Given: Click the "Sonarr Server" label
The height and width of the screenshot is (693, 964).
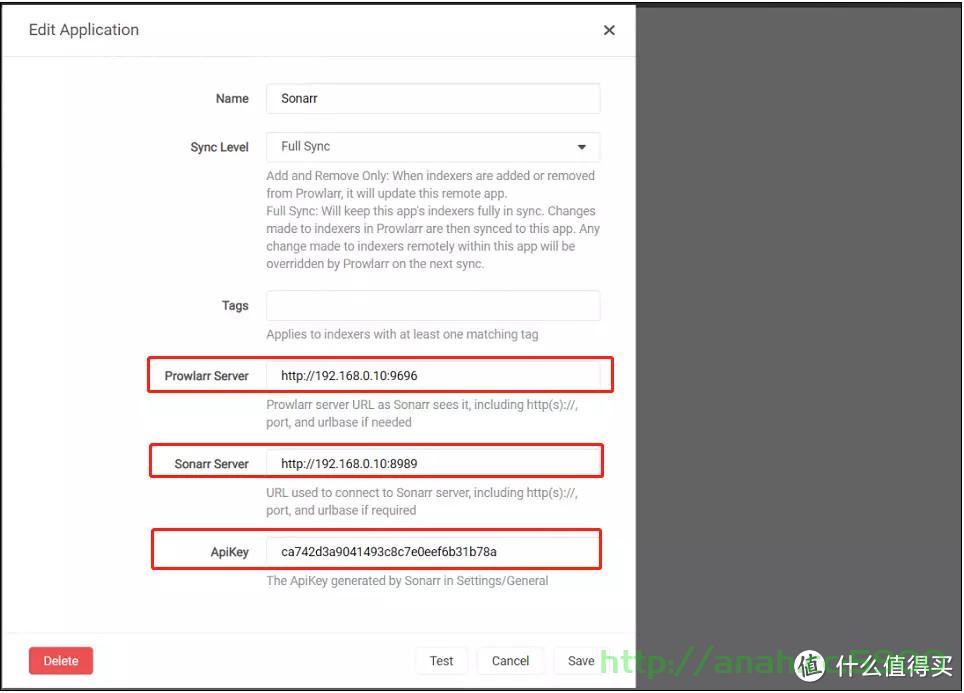Looking at the screenshot, I should [211, 464].
